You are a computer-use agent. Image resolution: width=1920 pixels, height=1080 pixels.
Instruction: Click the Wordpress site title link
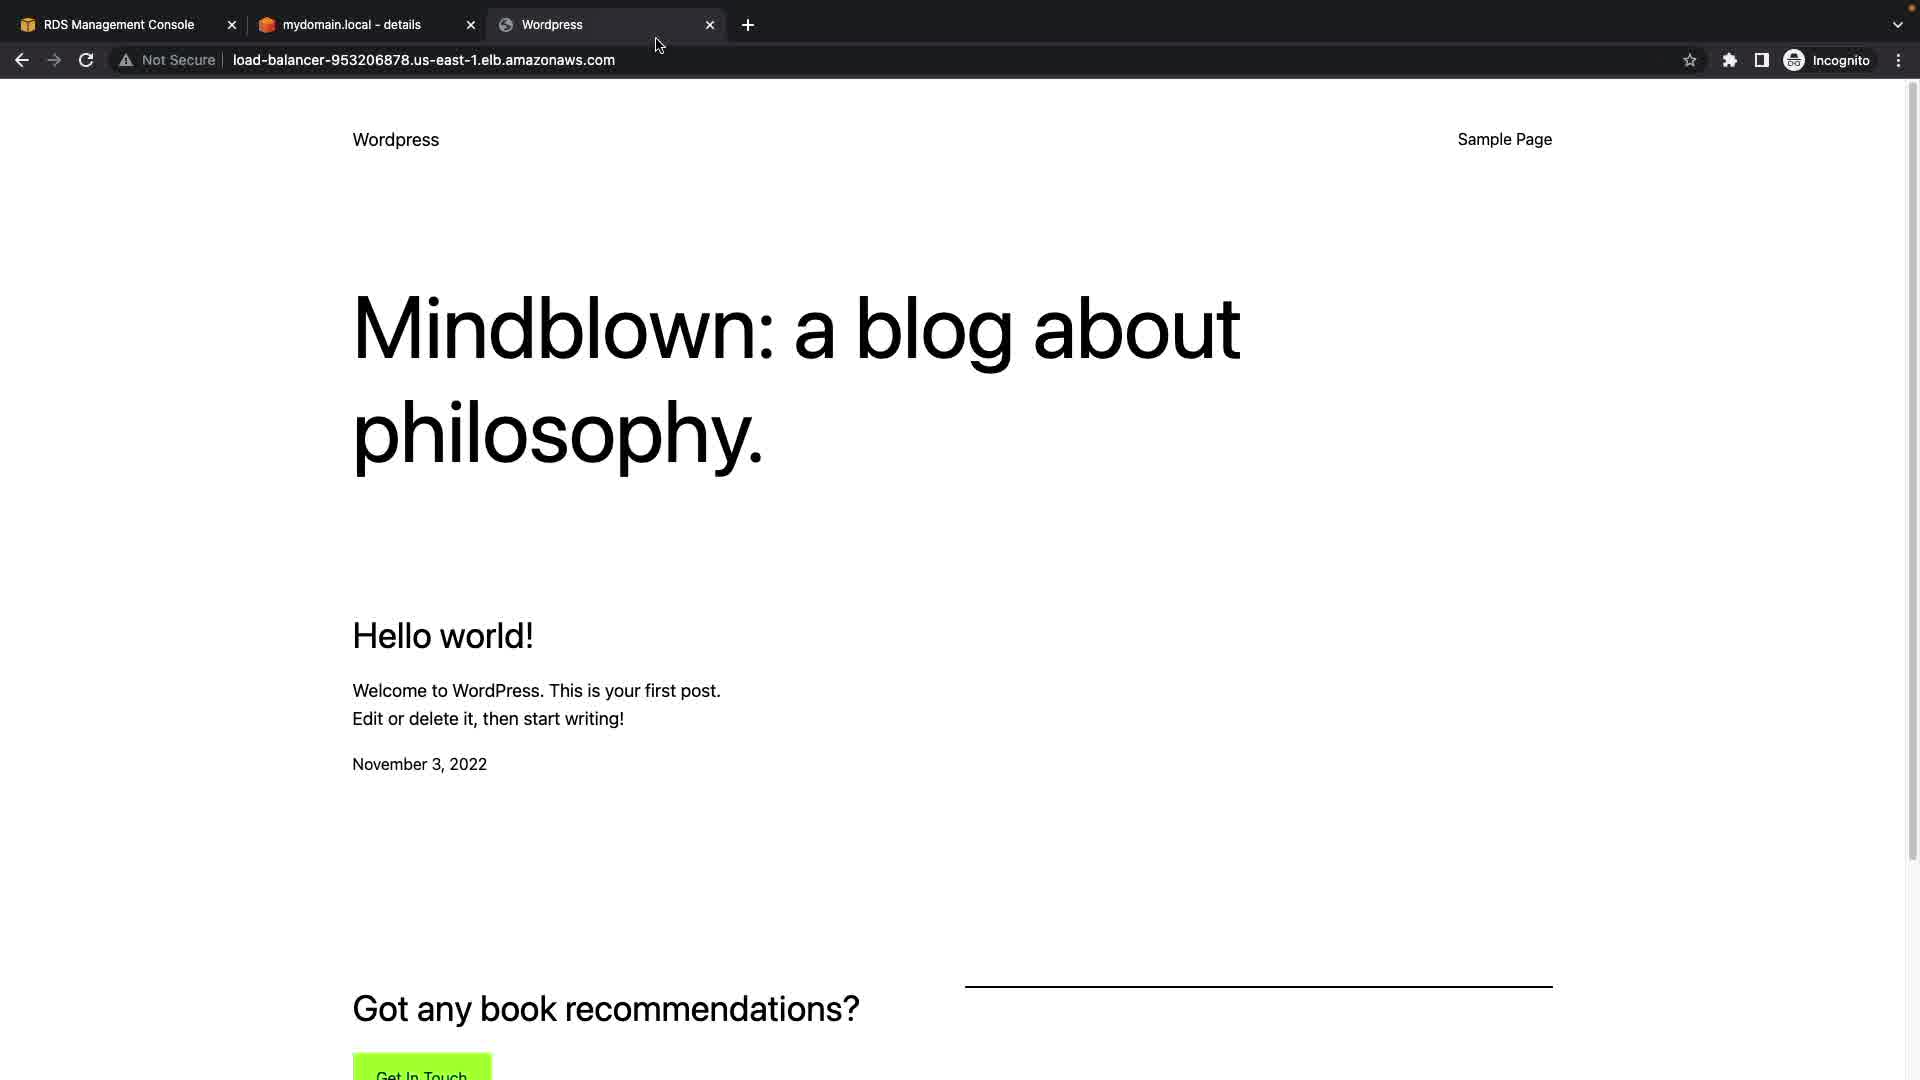pos(395,140)
